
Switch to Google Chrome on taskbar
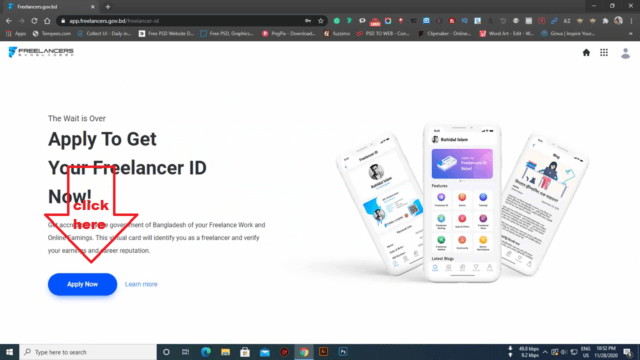pos(304,352)
